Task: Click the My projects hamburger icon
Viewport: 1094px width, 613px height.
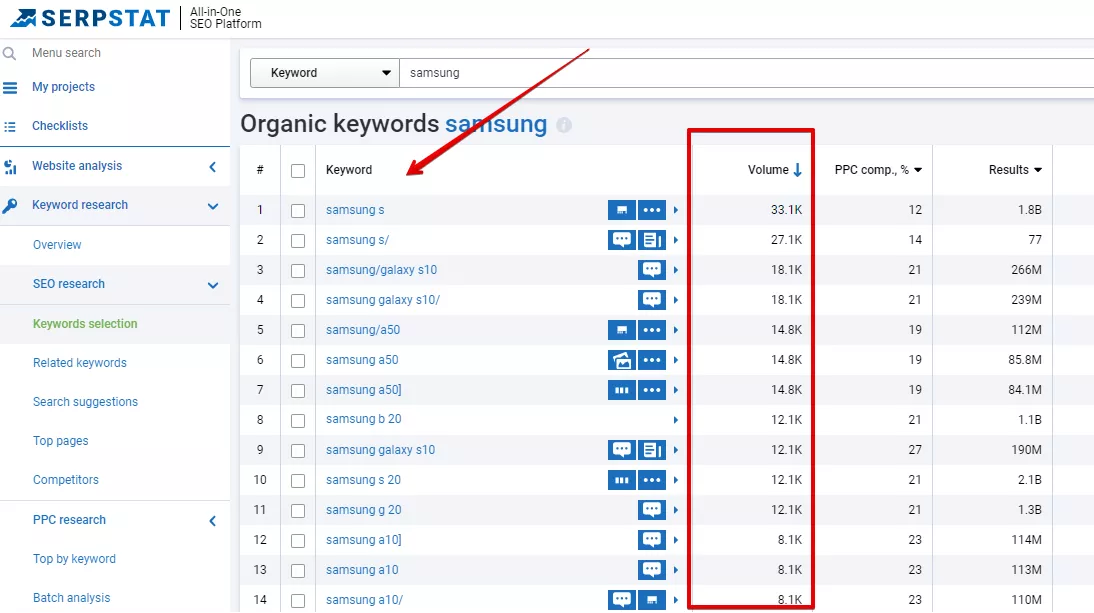Action: (10, 87)
